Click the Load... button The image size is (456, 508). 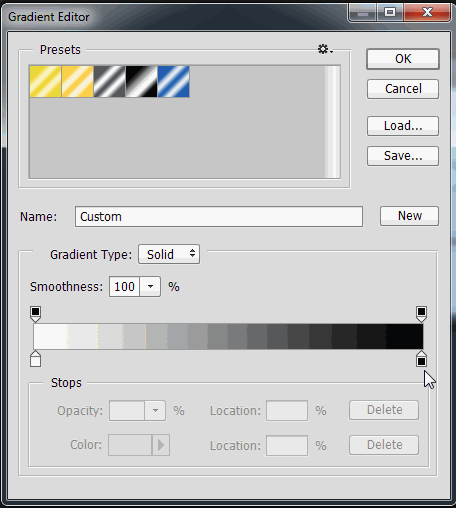[403, 126]
